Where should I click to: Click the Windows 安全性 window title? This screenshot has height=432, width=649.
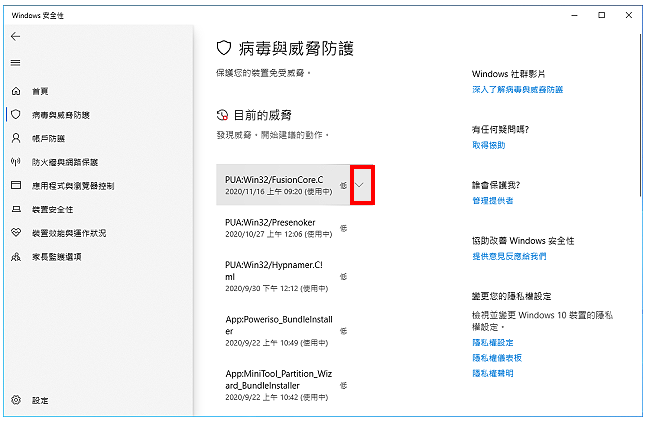(38, 15)
